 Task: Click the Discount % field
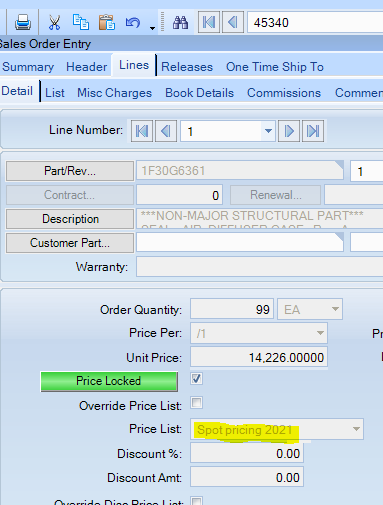(247, 453)
